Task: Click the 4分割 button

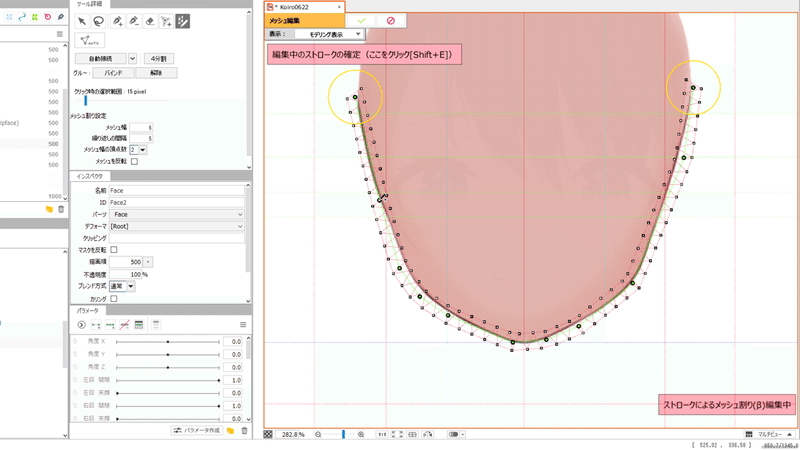Action: click(x=159, y=59)
